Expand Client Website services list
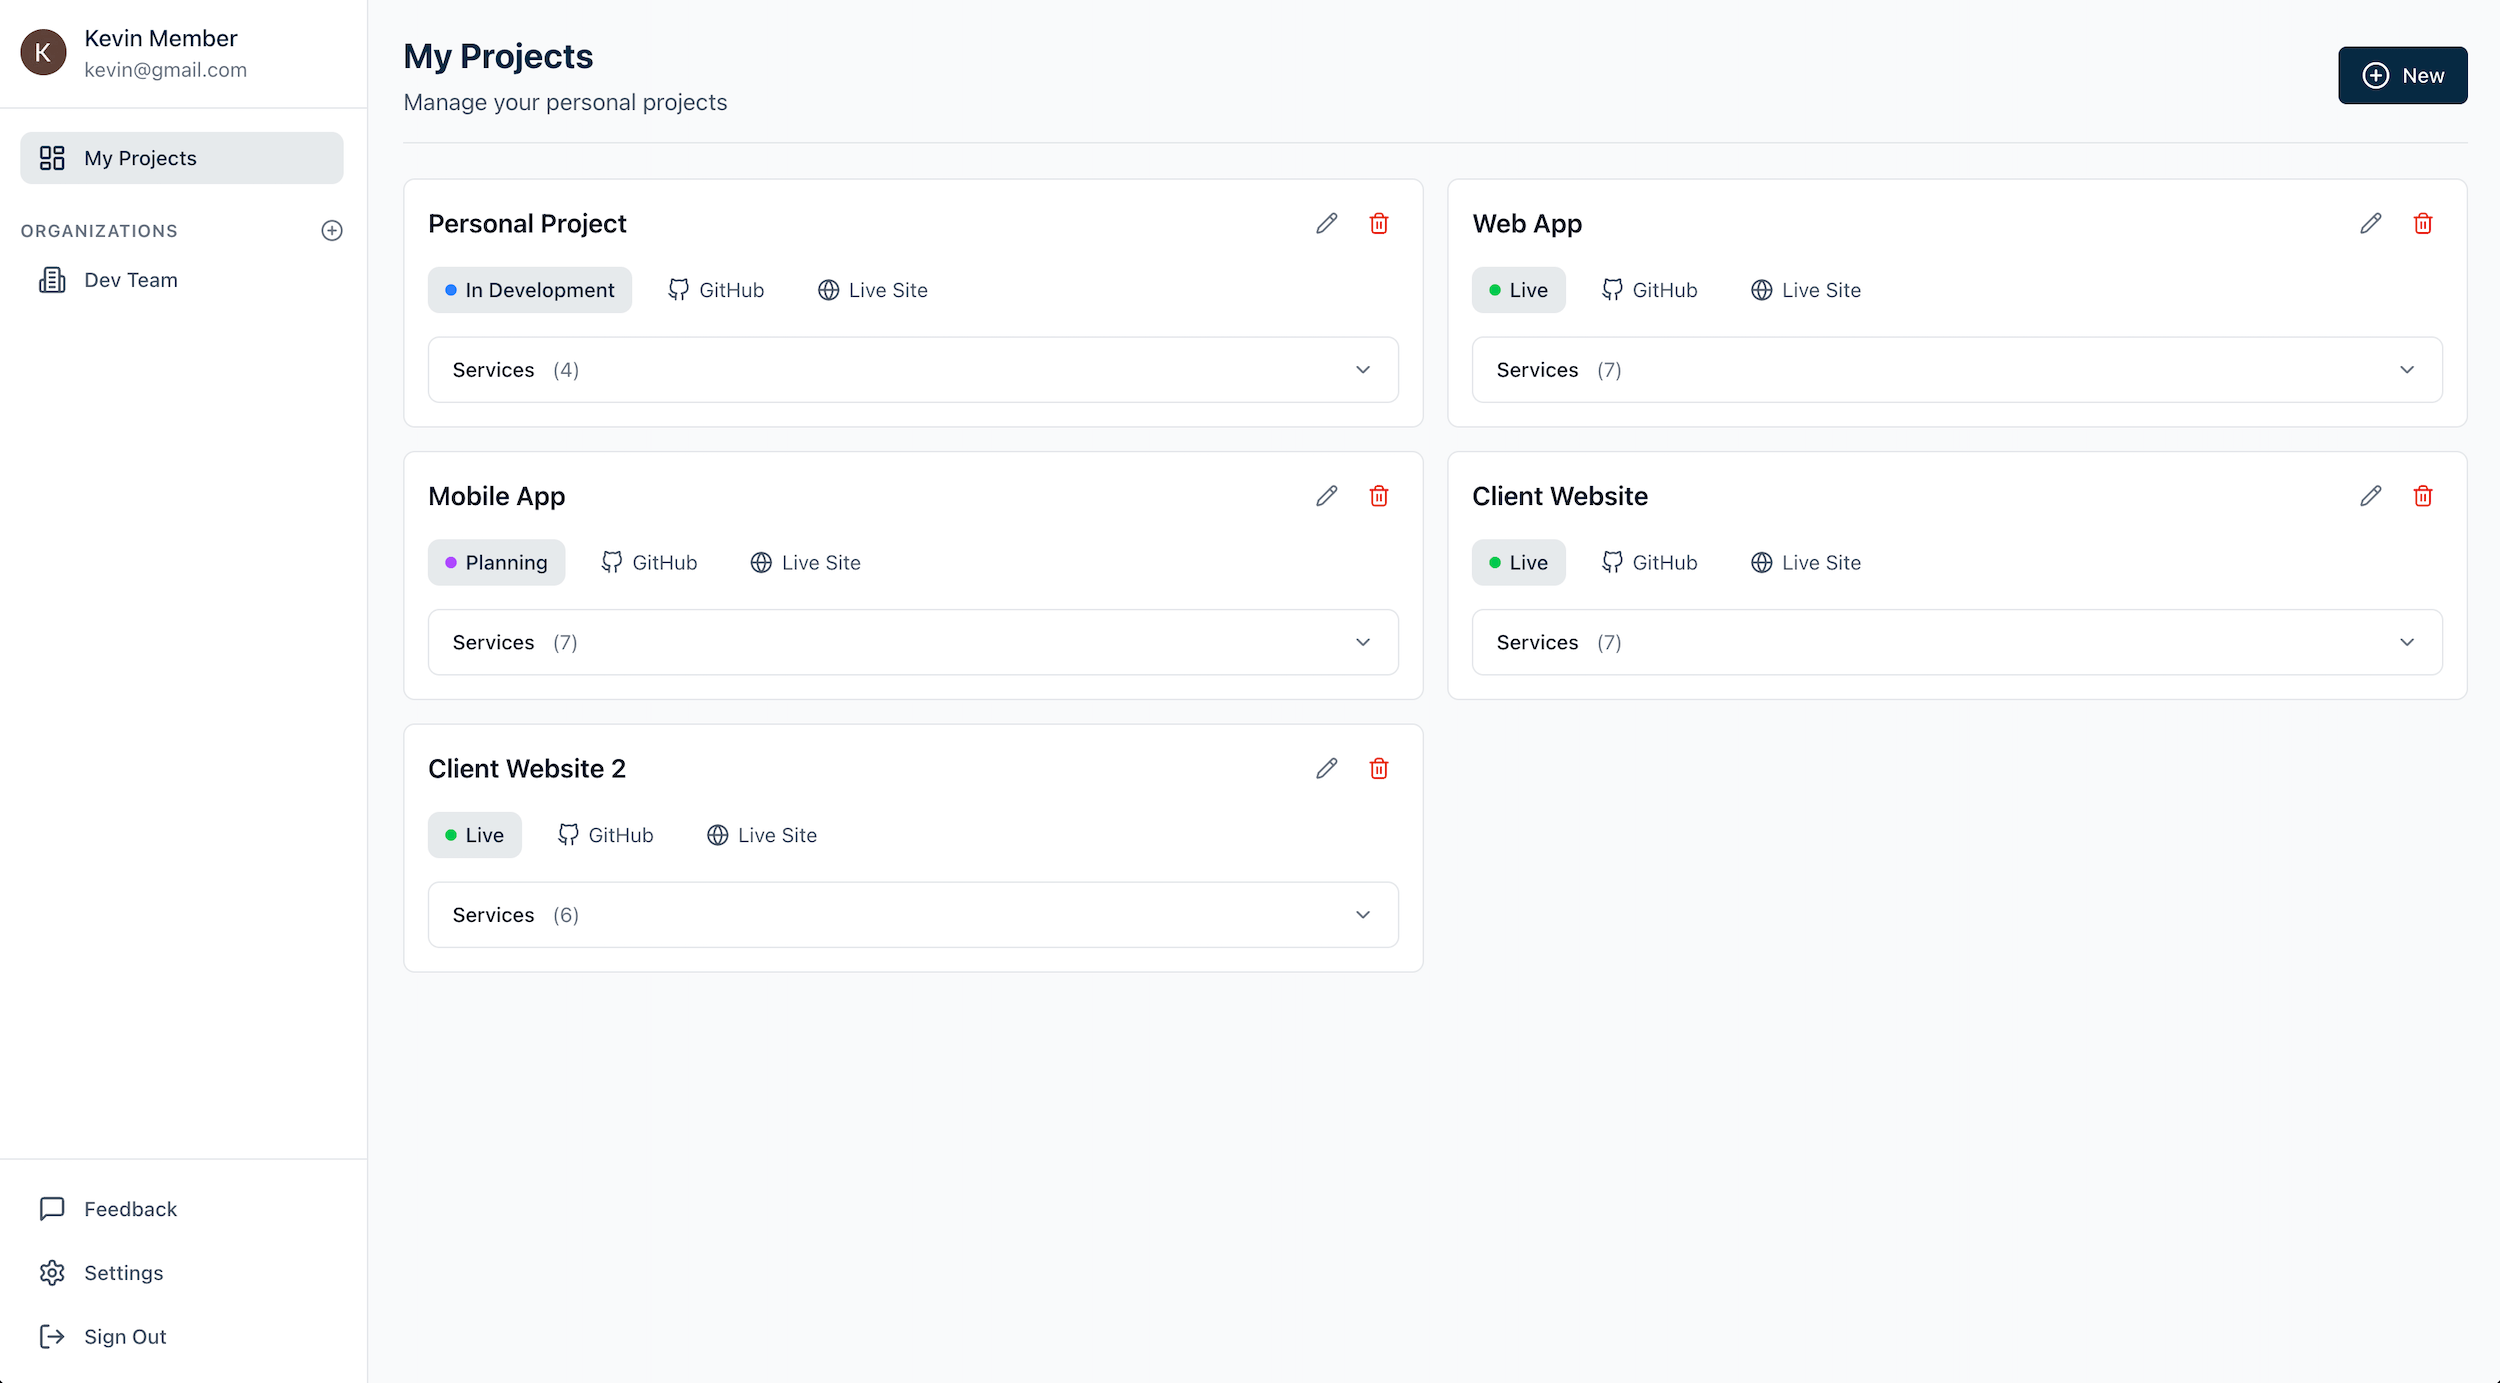This screenshot has width=2500, height=1383. pyautogui.click(x=1957, y=642)
